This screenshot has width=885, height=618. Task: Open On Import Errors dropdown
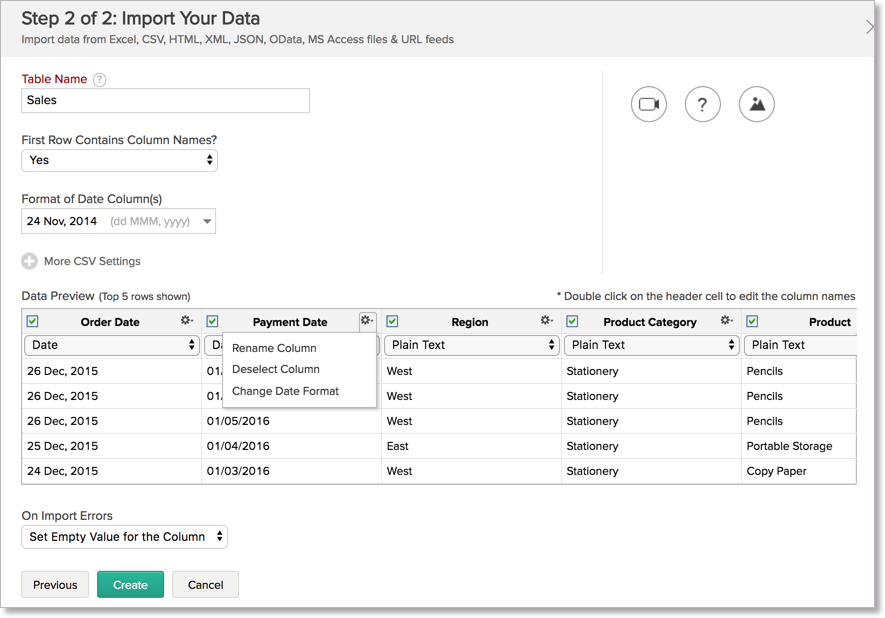(x=124, y=537)
